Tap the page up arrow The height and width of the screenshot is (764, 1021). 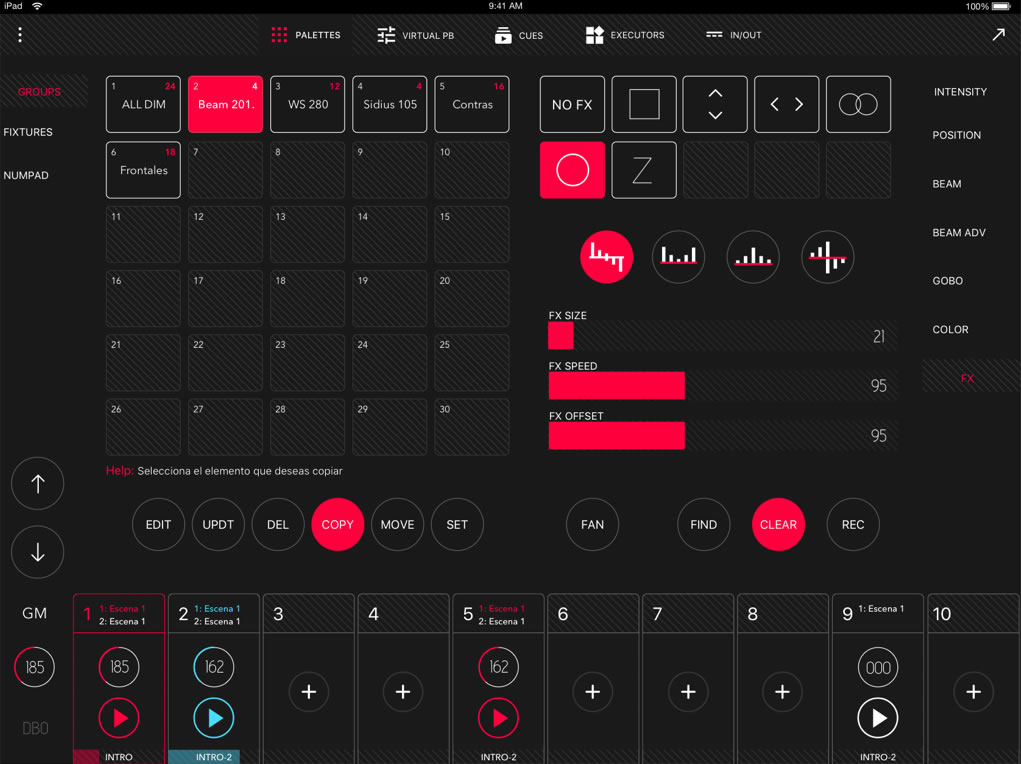38,484
